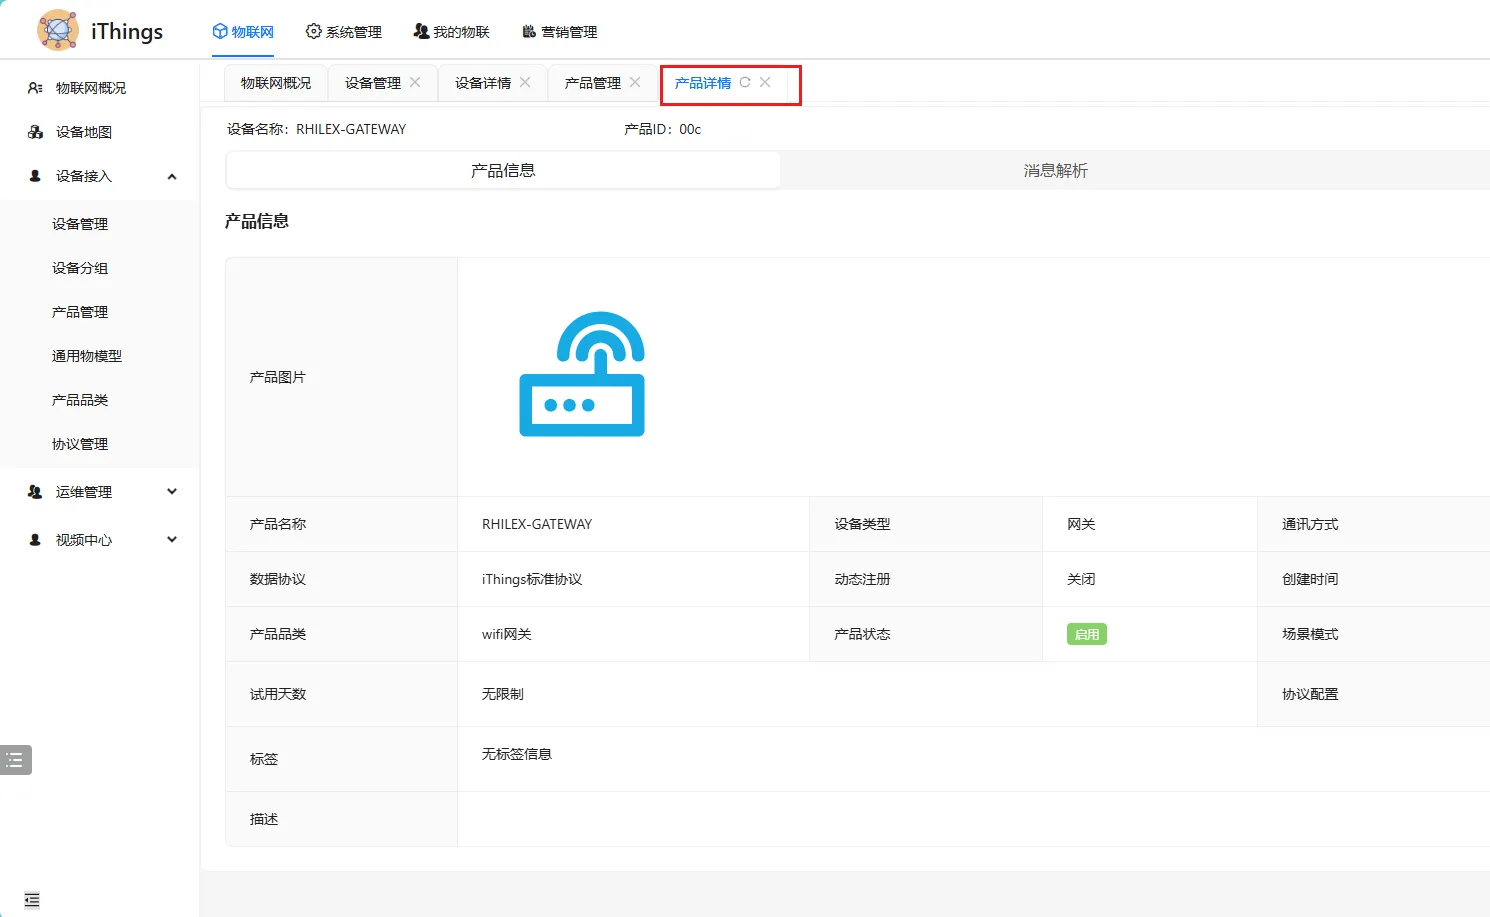Screen dimensions: 1490x917
Task: Close the 设备详情 tab
Action: [525, 83]
